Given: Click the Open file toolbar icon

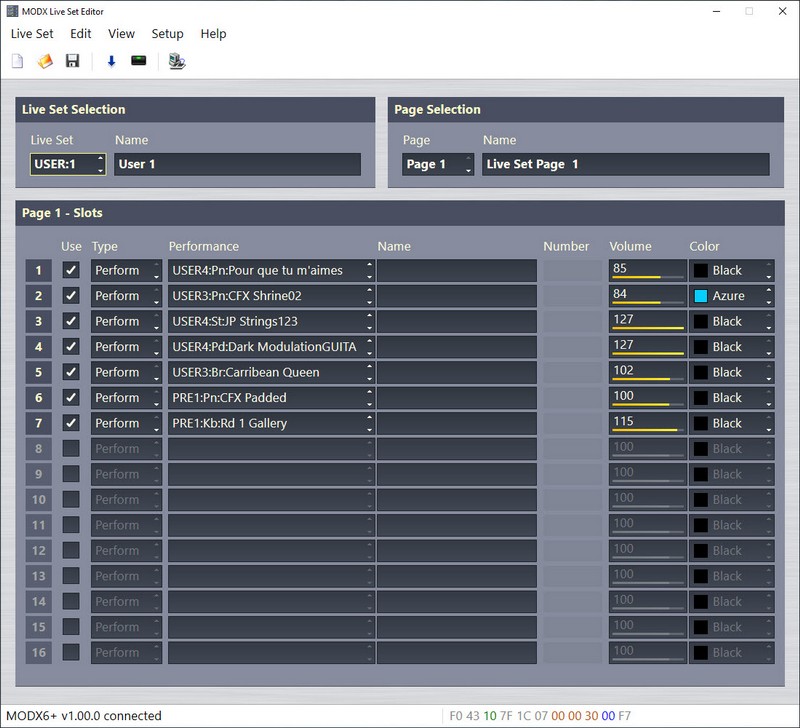Looking at the screenshot, I should (x=45, y=62).
